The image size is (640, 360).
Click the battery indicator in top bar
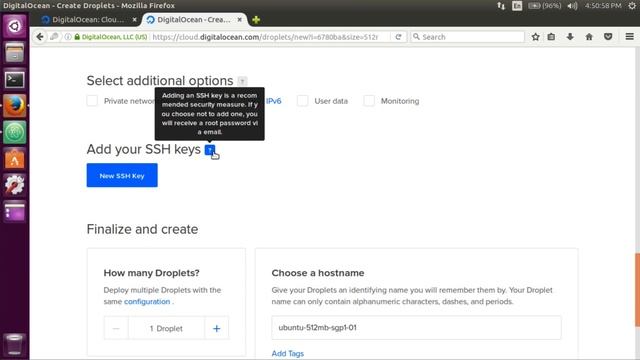click(544, 6)
